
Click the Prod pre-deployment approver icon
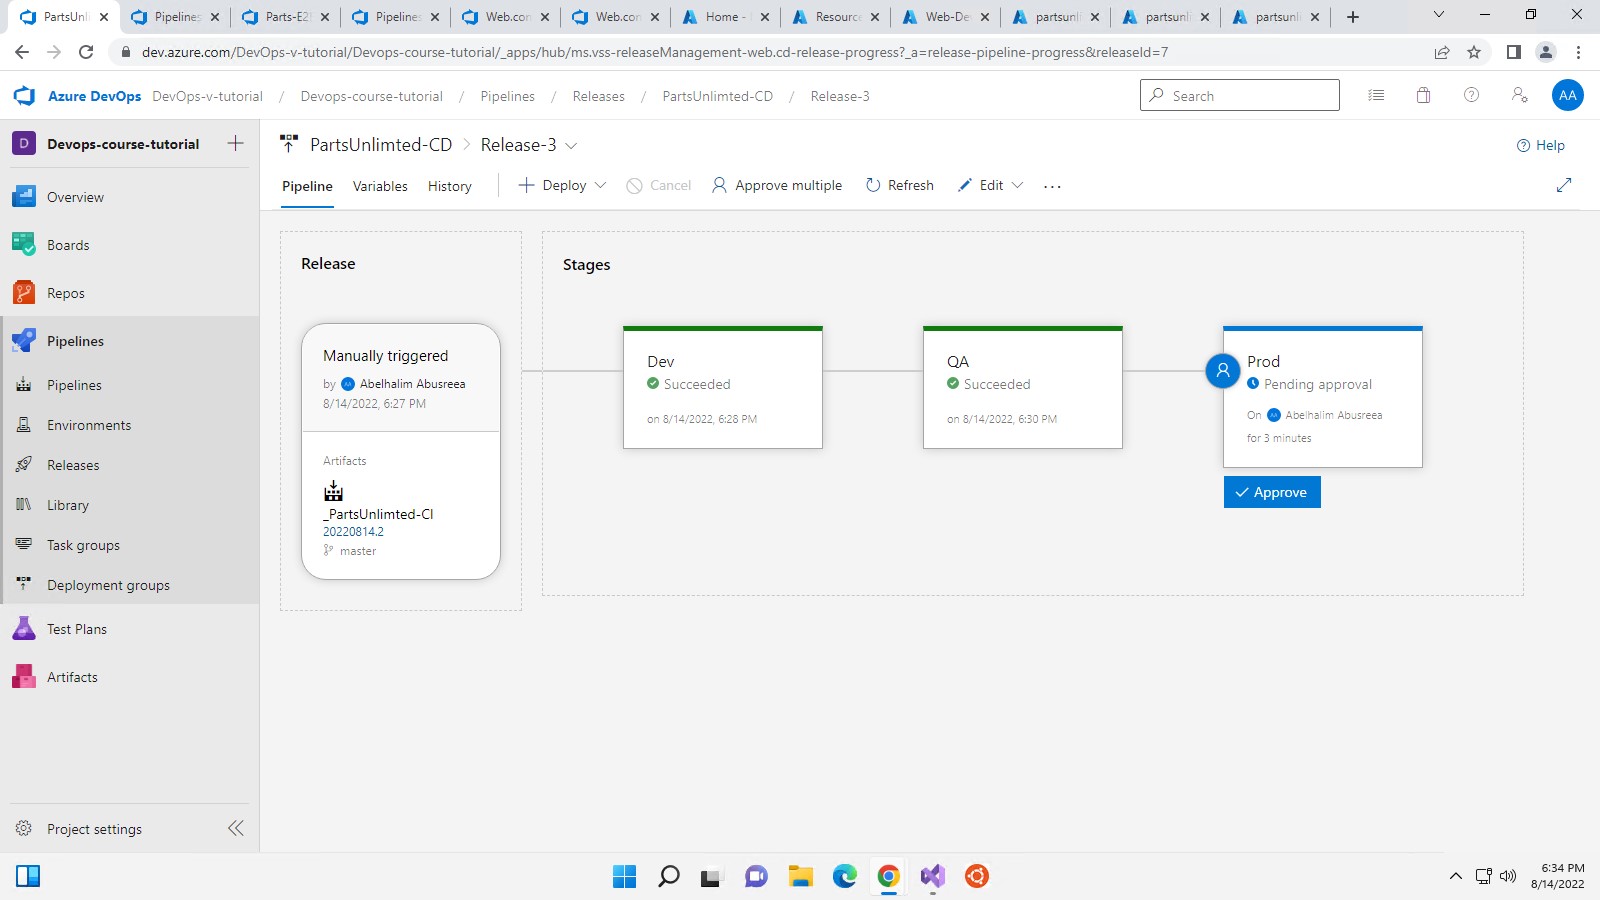click(x=1222, y=370)
